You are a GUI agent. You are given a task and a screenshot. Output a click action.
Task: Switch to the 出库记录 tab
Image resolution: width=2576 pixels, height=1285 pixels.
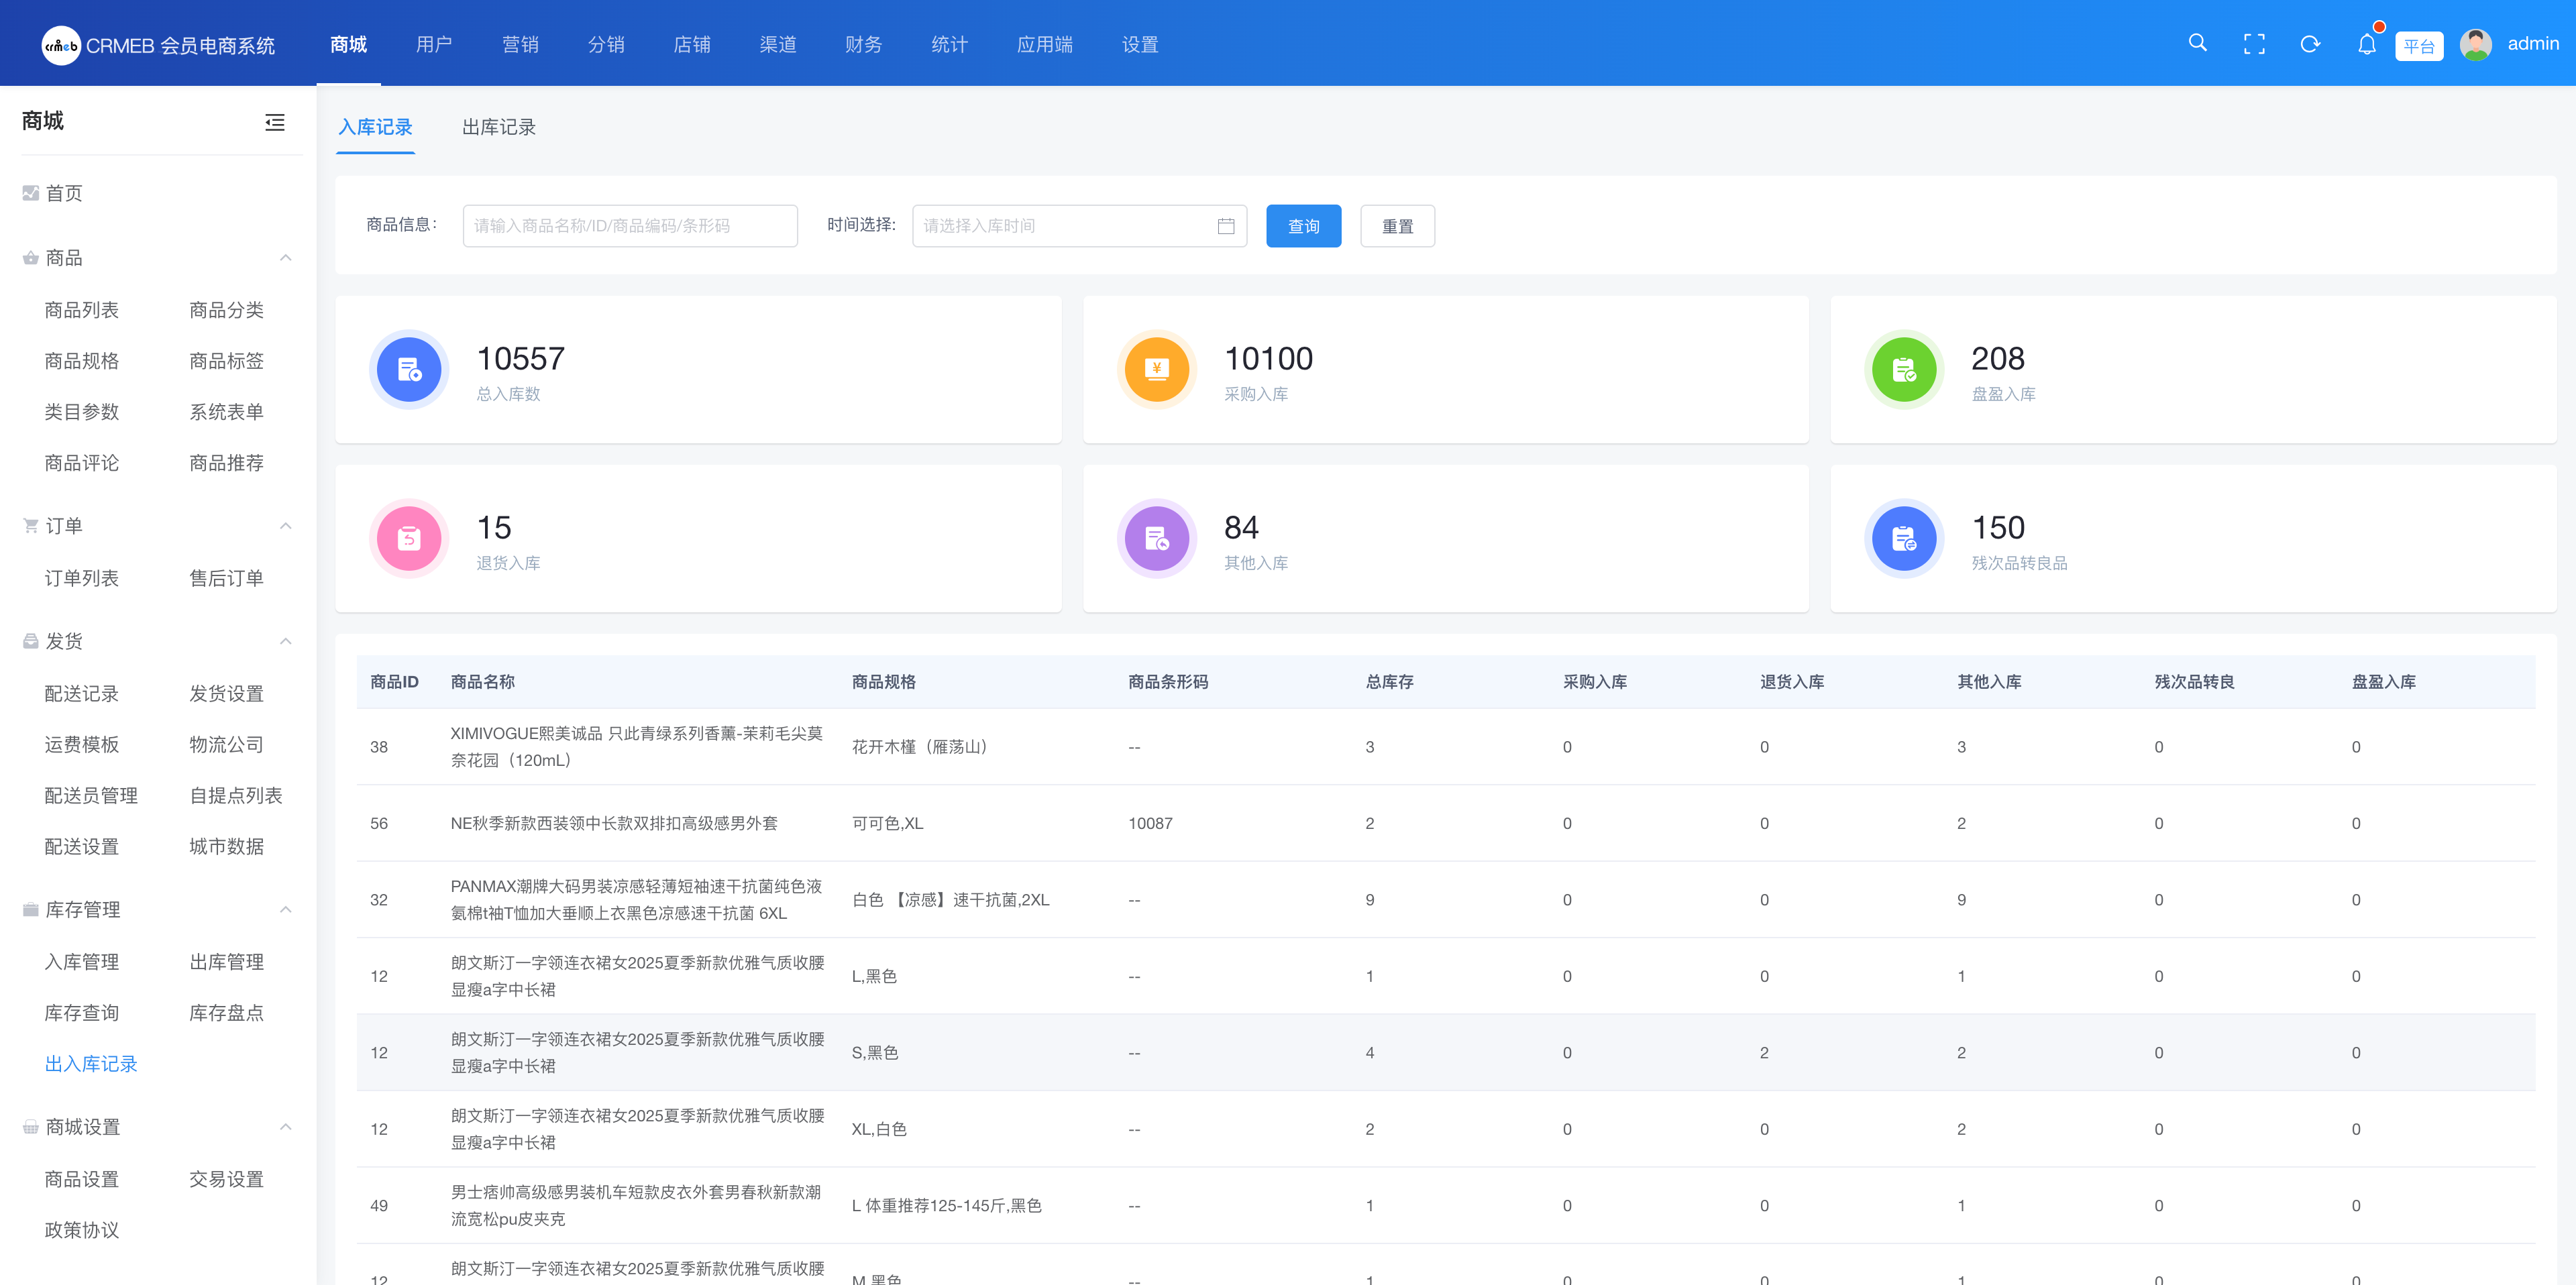coord(498,127)
